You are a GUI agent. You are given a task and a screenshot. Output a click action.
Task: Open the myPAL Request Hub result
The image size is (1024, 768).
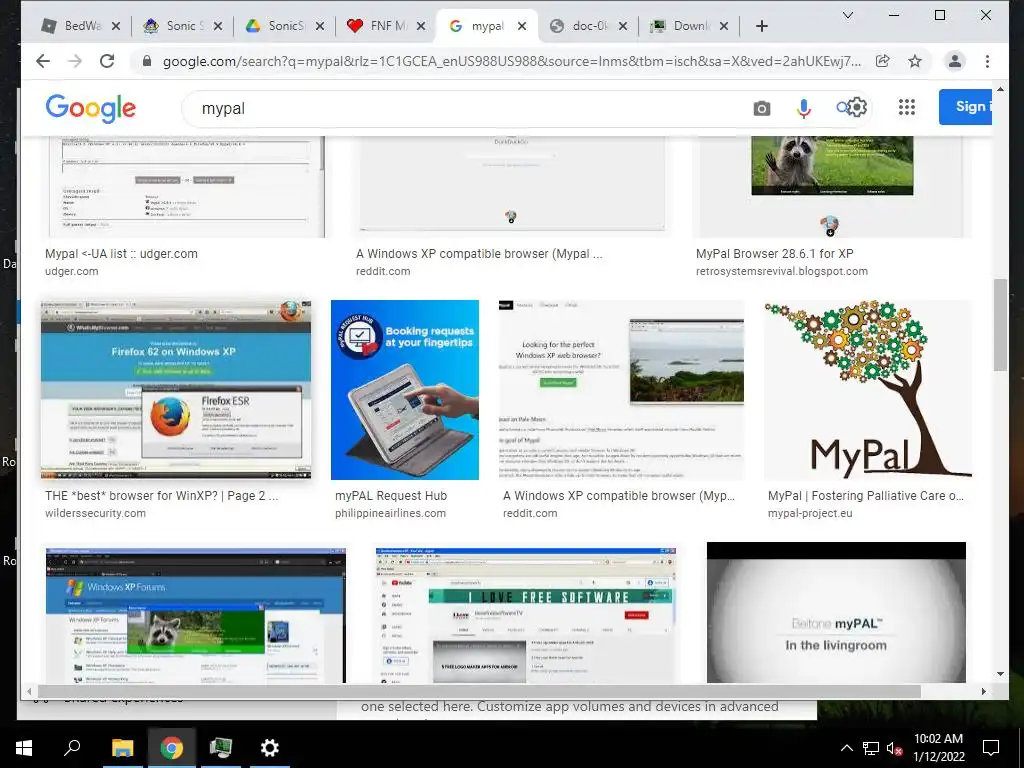391,496
